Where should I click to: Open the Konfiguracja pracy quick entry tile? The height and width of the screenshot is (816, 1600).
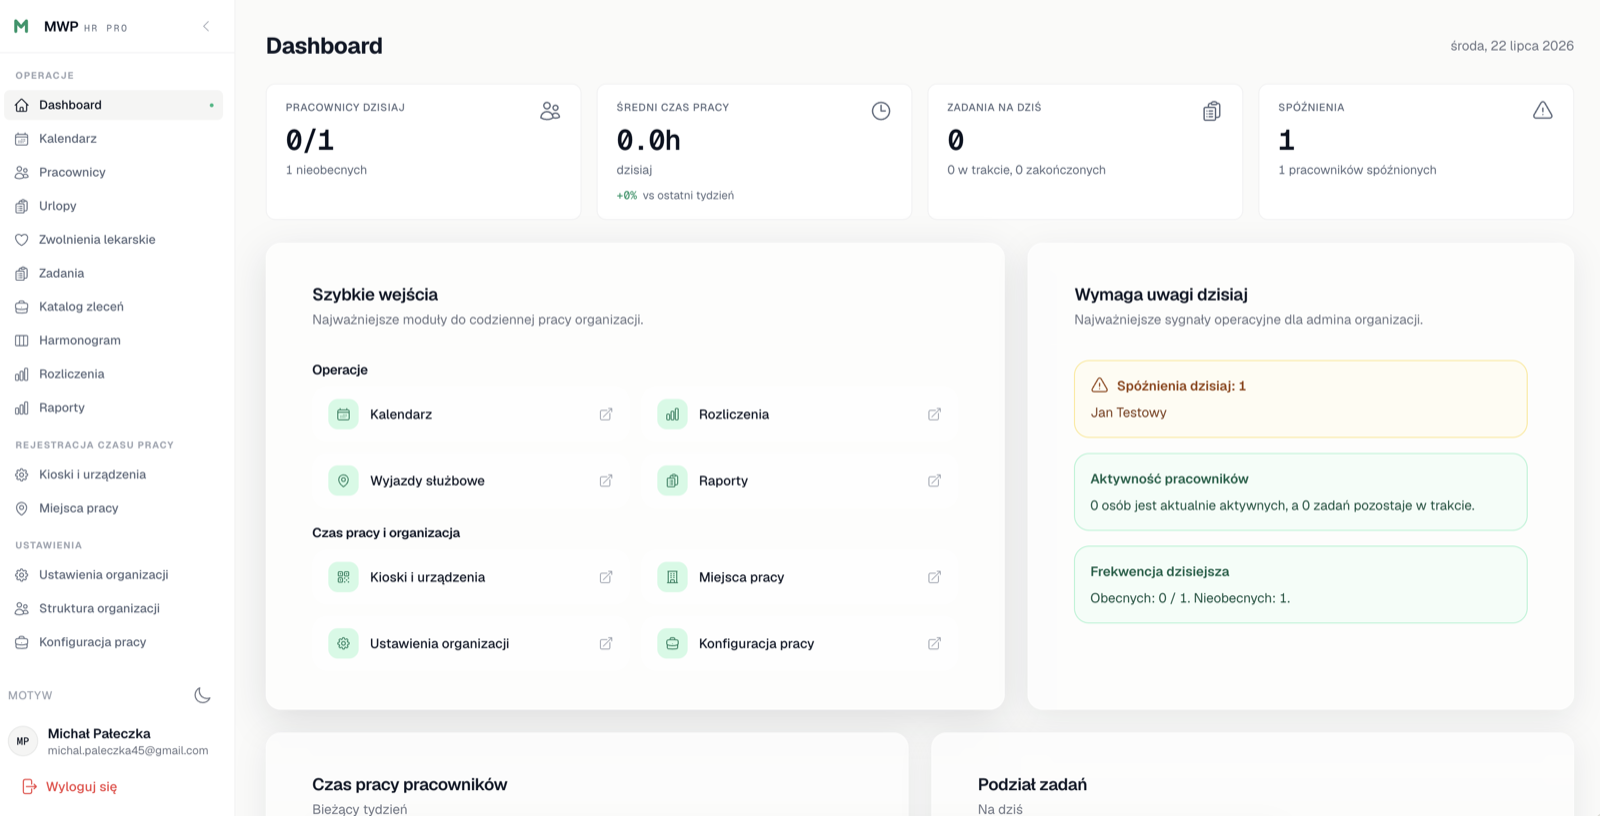pyautogui.click(x=800, y=644)
